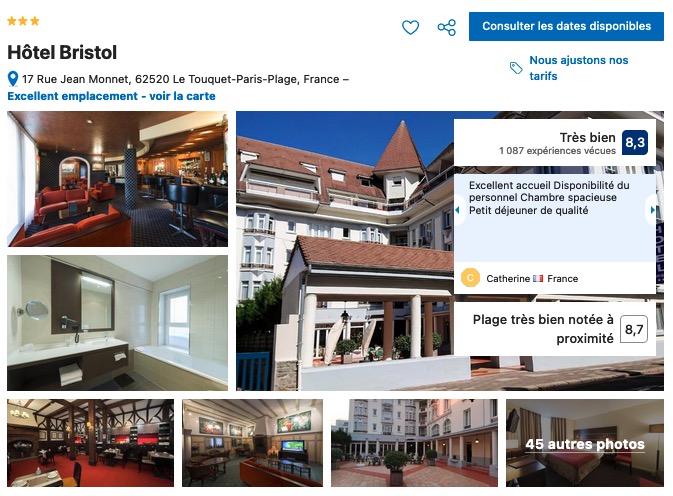Open the main hotel exterior photo
This screenshot has height=496, width=673.
click(345, 251)
